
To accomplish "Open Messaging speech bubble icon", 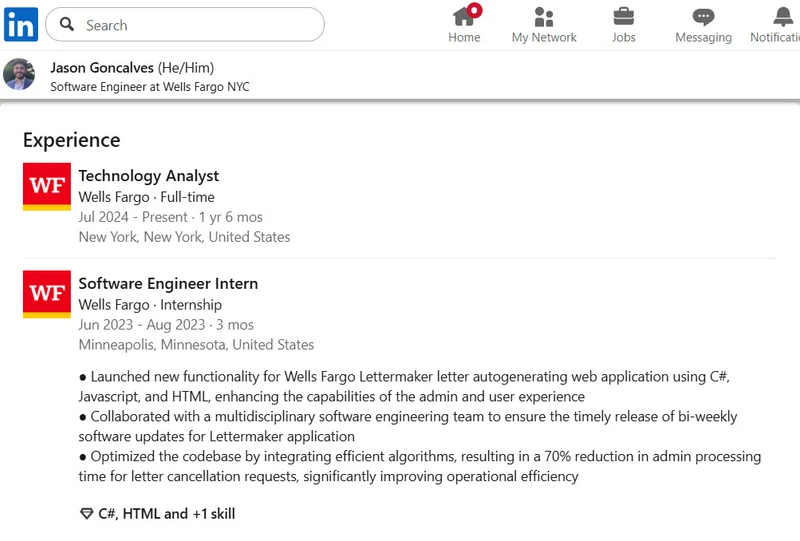I will [x=703, y=17].
